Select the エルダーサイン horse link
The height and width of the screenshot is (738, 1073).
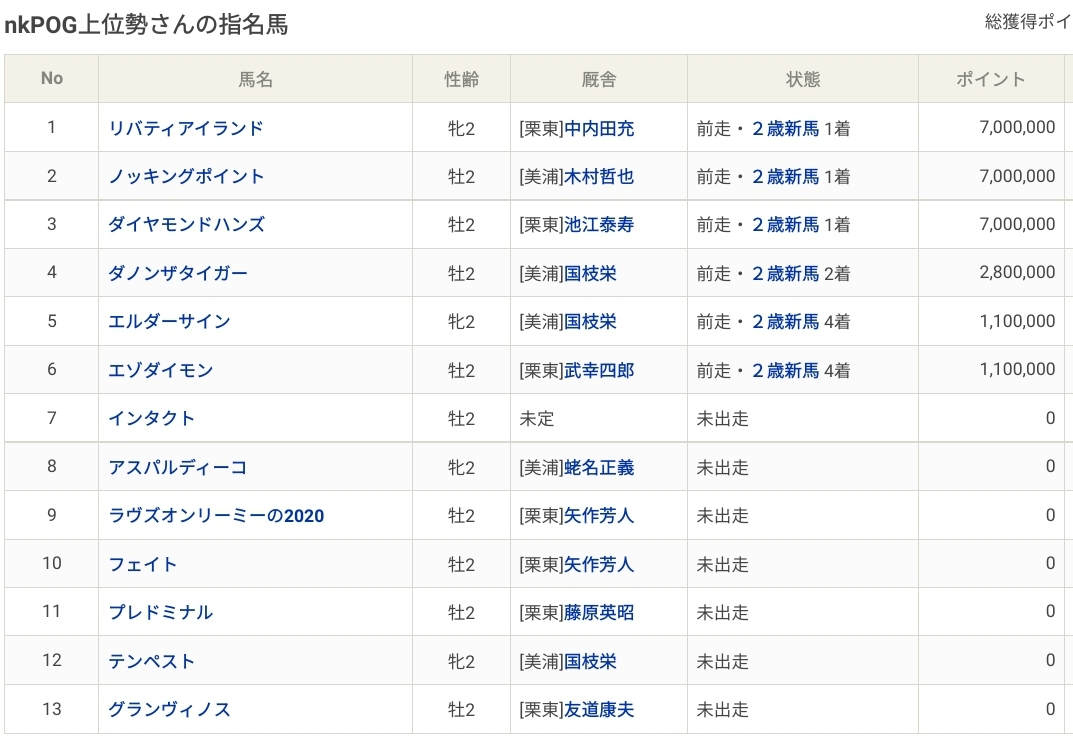pos(170,321)
